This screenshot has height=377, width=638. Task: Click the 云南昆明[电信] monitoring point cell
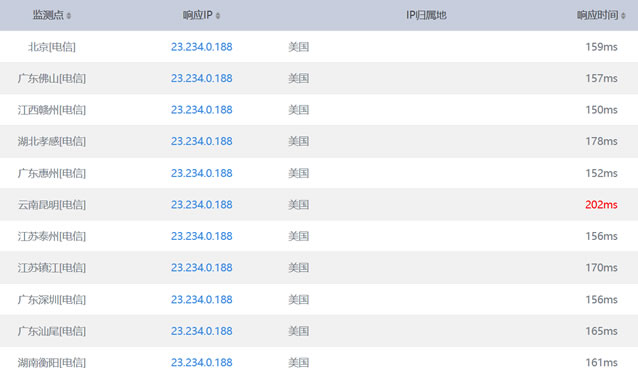pyautogui.click(x=52, y=205)
